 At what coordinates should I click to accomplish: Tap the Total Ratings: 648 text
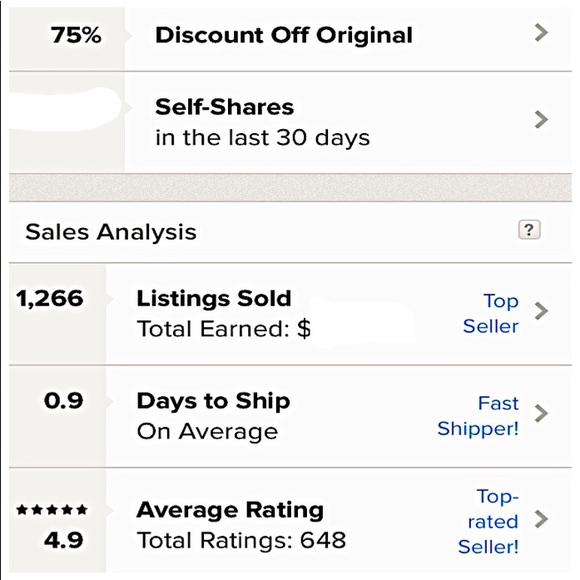click(x=241, y=540)
